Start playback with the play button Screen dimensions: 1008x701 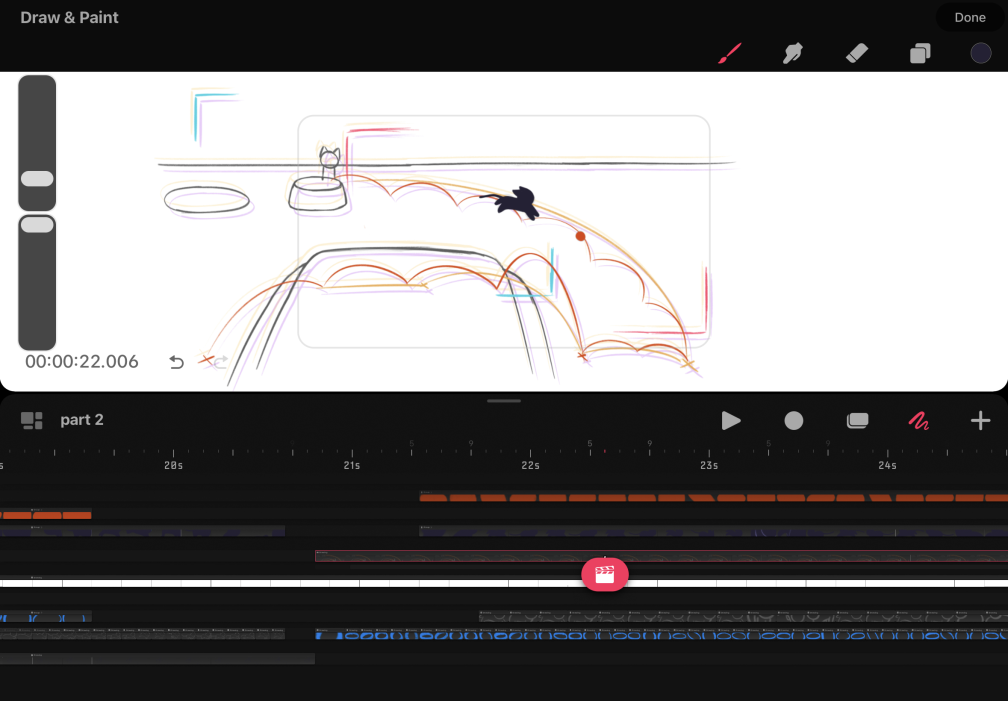[731, 421]
